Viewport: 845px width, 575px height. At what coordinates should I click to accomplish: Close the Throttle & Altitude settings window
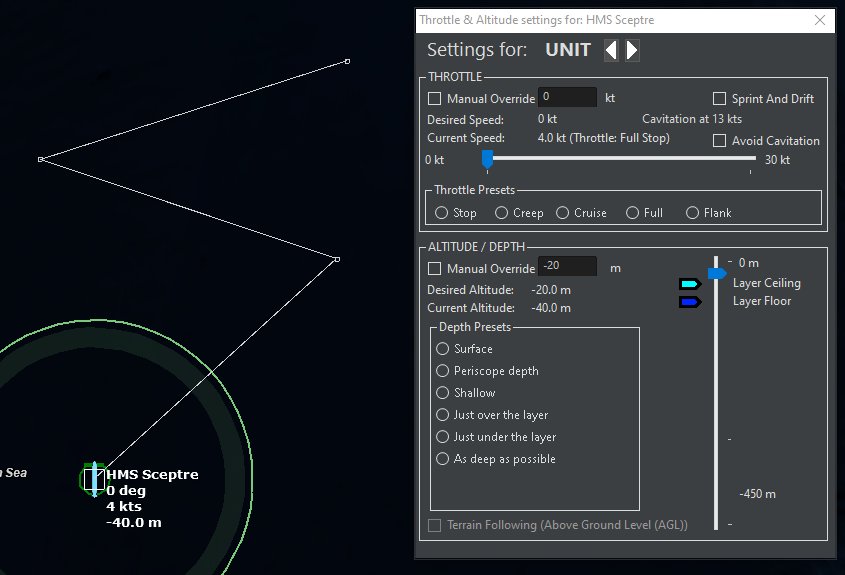pyautogui.click(x=820, y=20)
